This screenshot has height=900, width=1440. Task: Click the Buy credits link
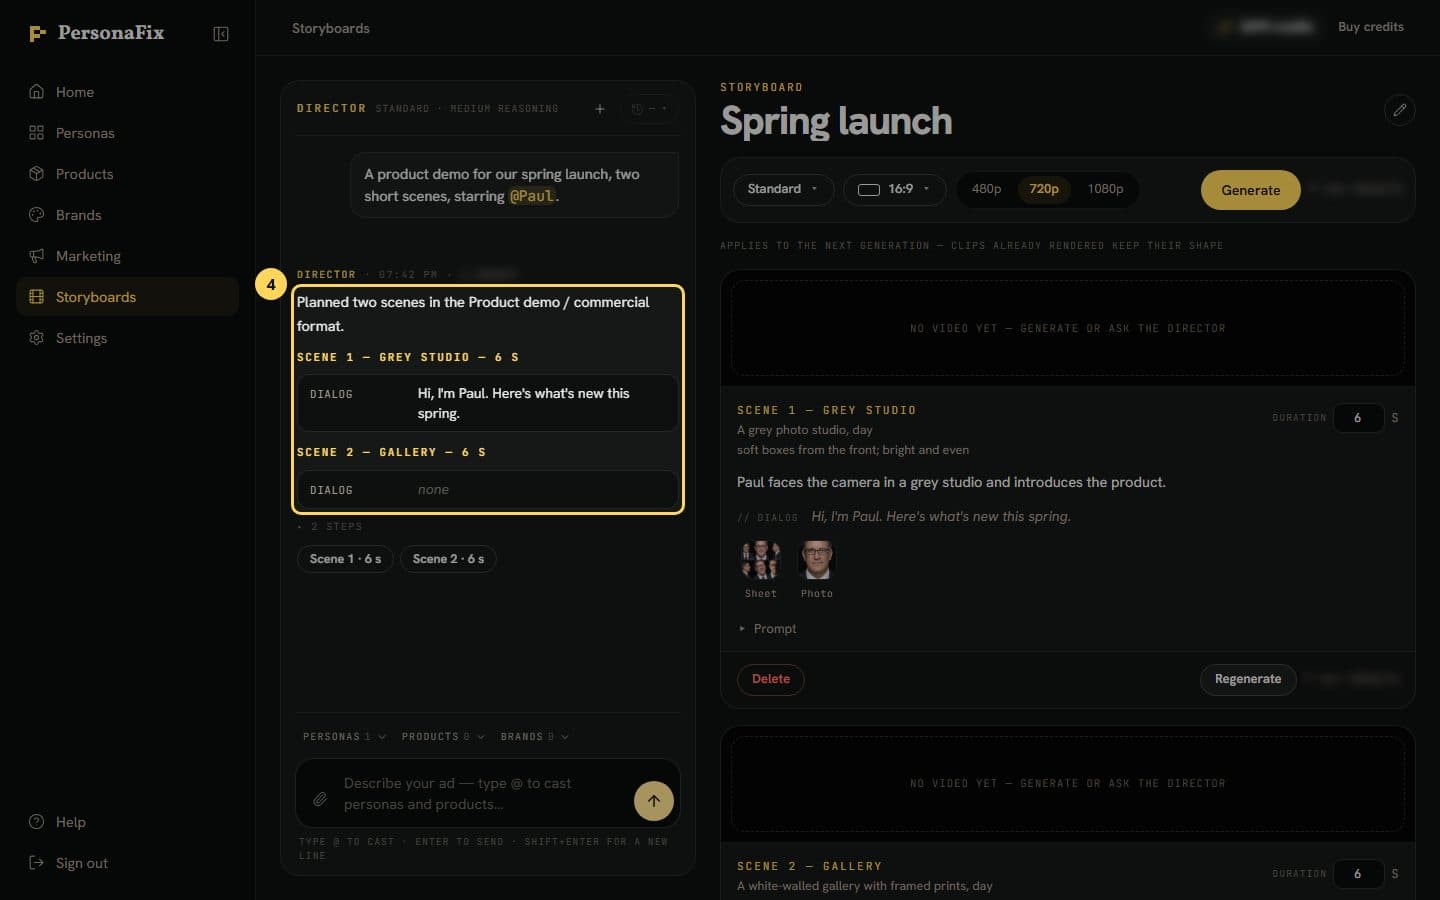pos(1371,27)
